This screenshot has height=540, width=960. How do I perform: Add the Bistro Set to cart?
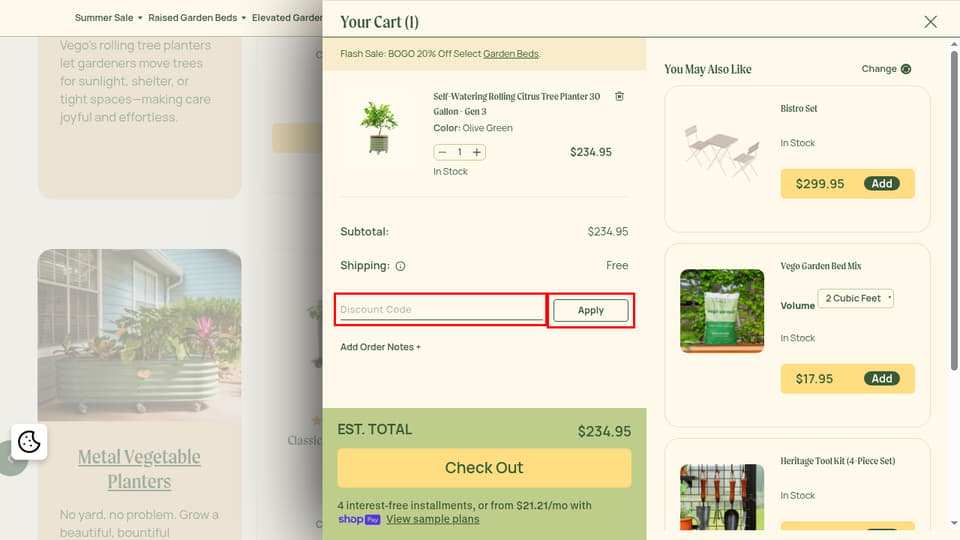(882, 184)
